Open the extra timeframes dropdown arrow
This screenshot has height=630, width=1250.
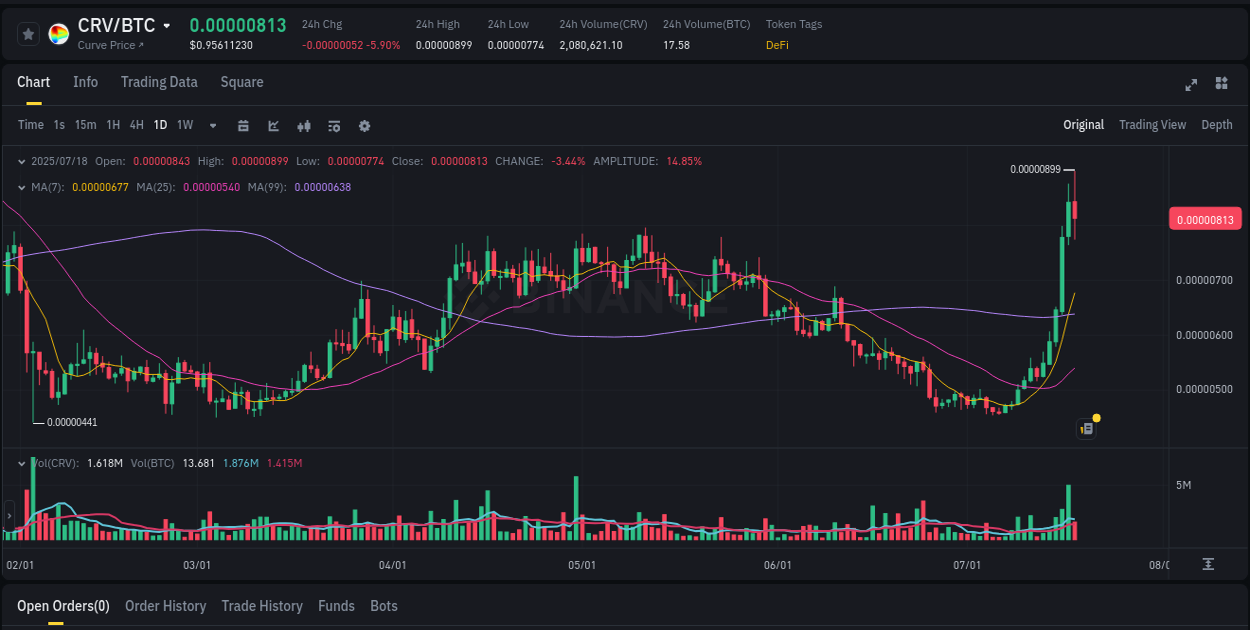pyautogui.click(x=211, y=126)
